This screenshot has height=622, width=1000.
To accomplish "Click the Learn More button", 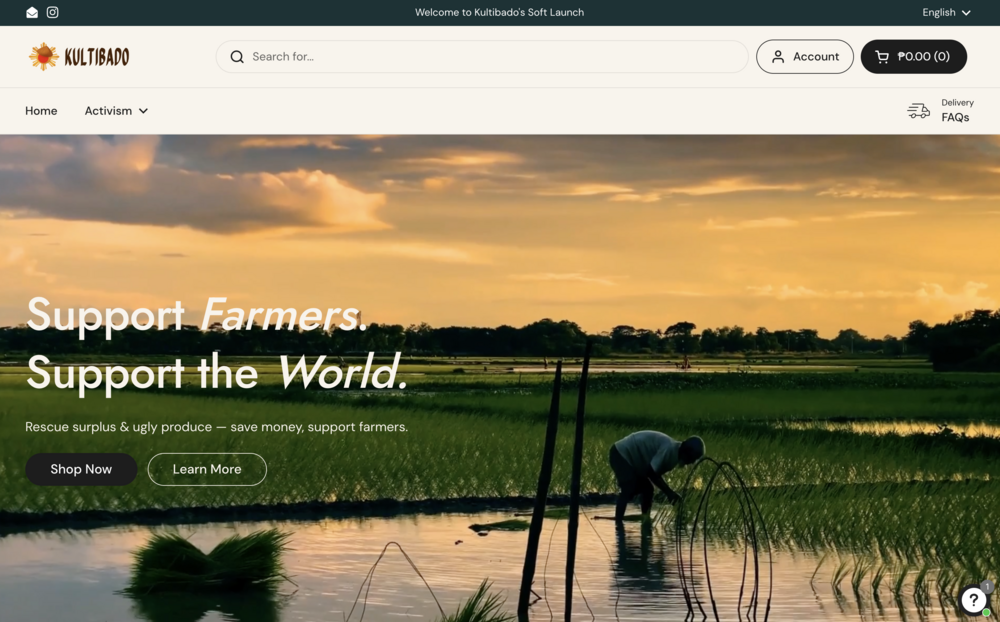I will (x=207, y=470).
